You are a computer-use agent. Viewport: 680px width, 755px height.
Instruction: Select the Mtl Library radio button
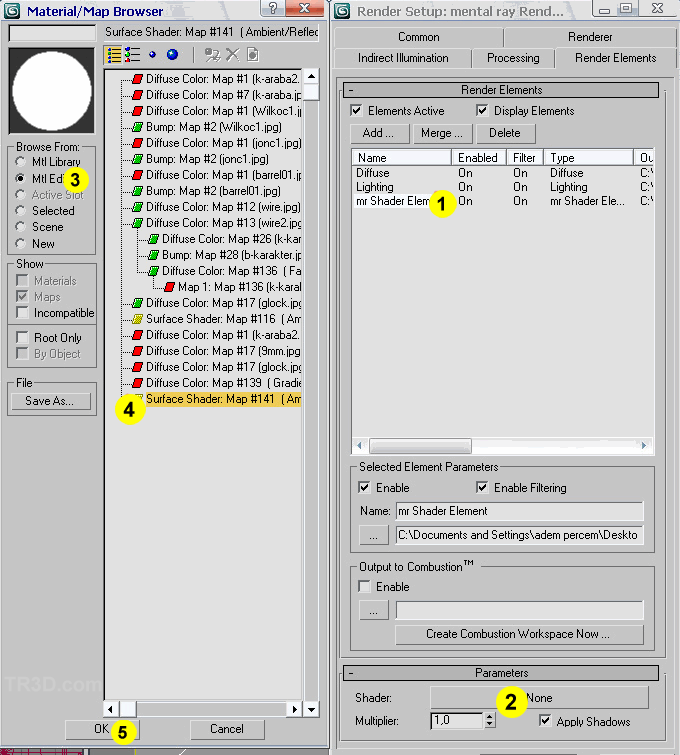click(x=20, y=162)
